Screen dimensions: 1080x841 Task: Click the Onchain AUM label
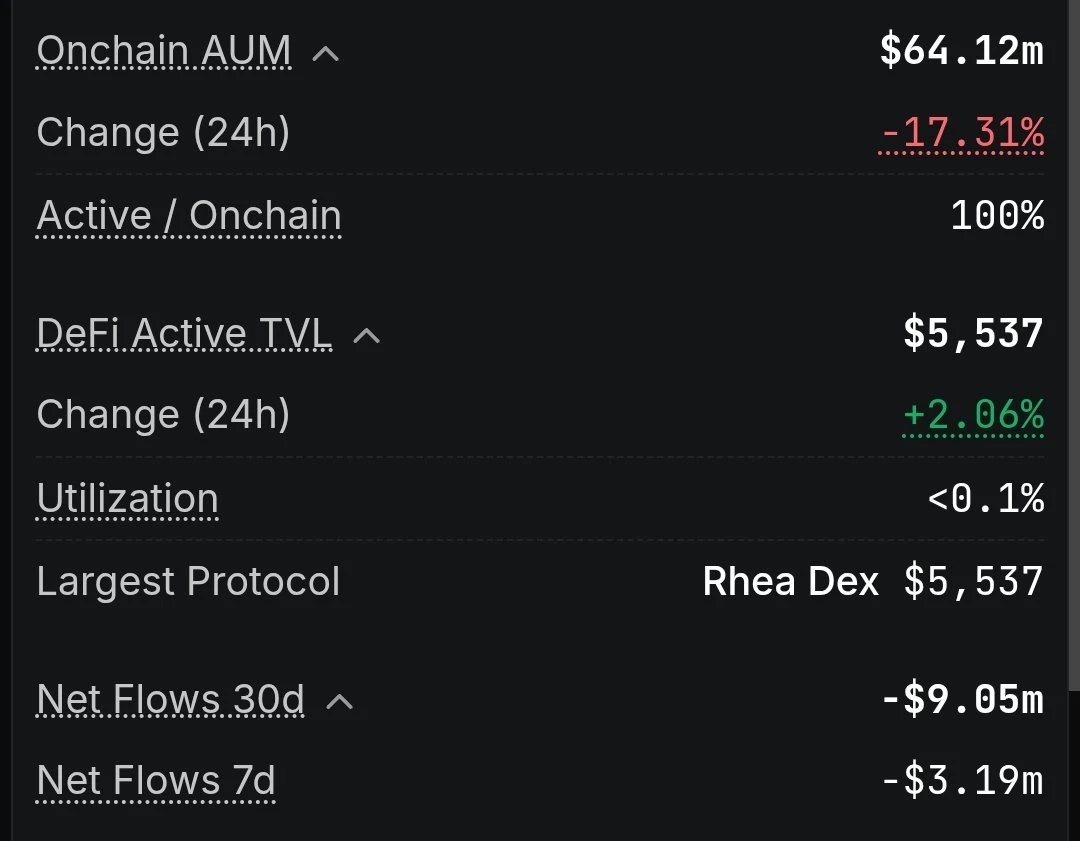coord(164,51)
